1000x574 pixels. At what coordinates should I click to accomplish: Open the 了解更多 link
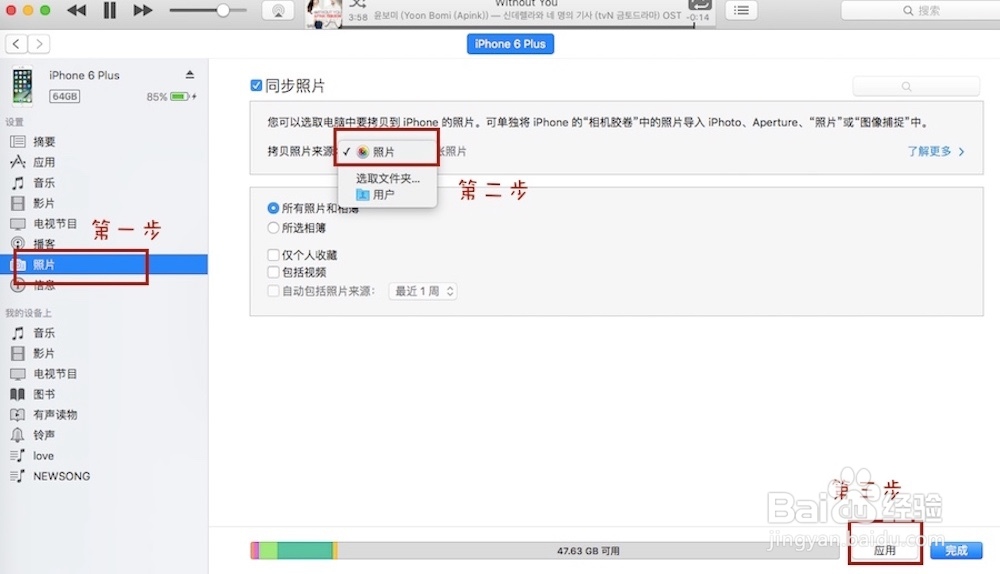(x=936, y=151)
